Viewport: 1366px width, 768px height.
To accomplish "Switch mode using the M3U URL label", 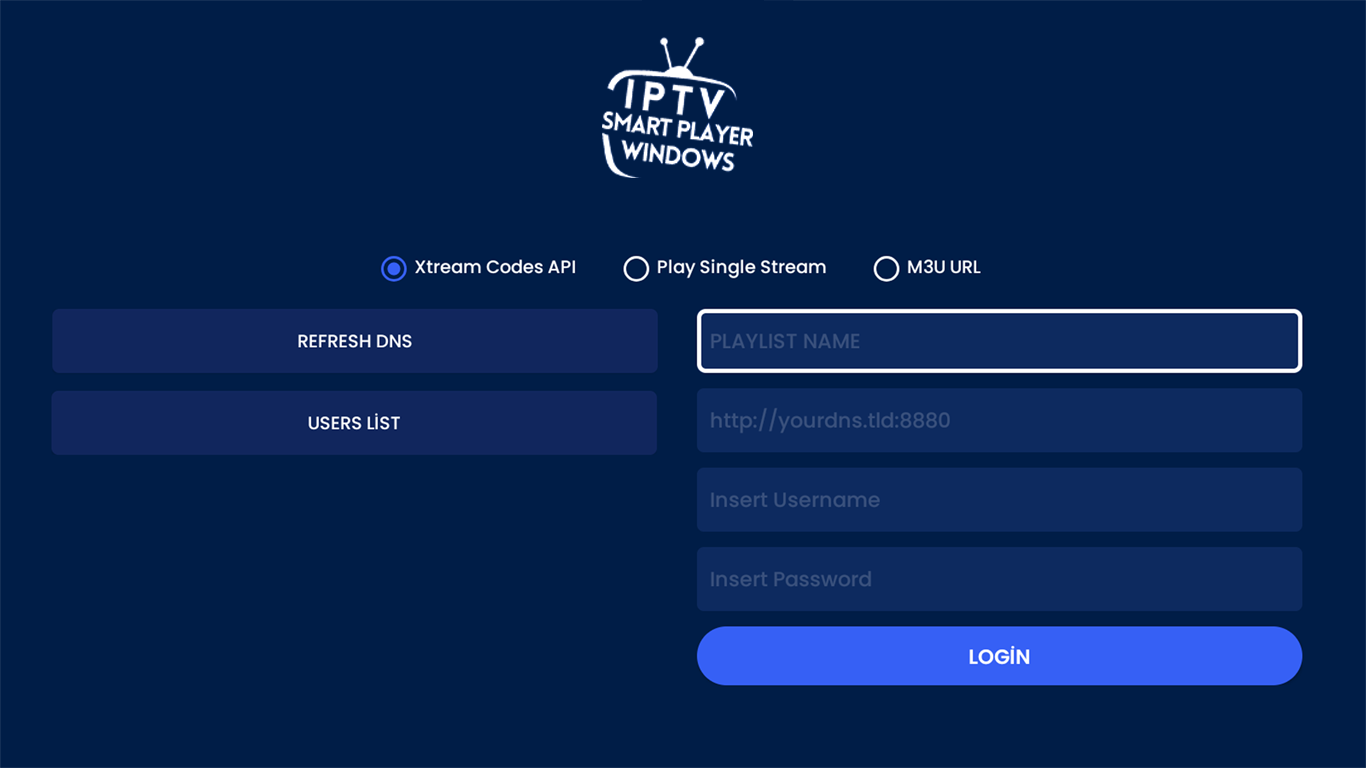I will [x=943, y=267].
